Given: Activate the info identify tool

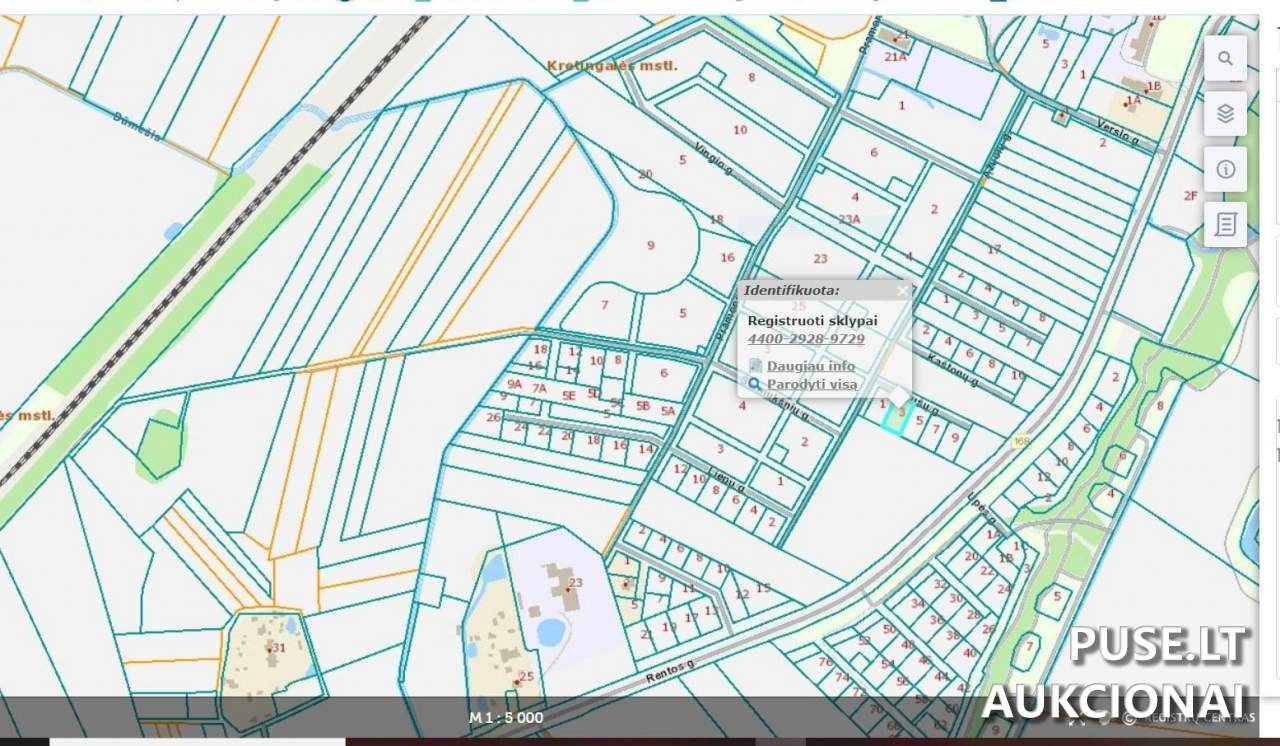Looking at the screenshot, I should click(1225, 169).
